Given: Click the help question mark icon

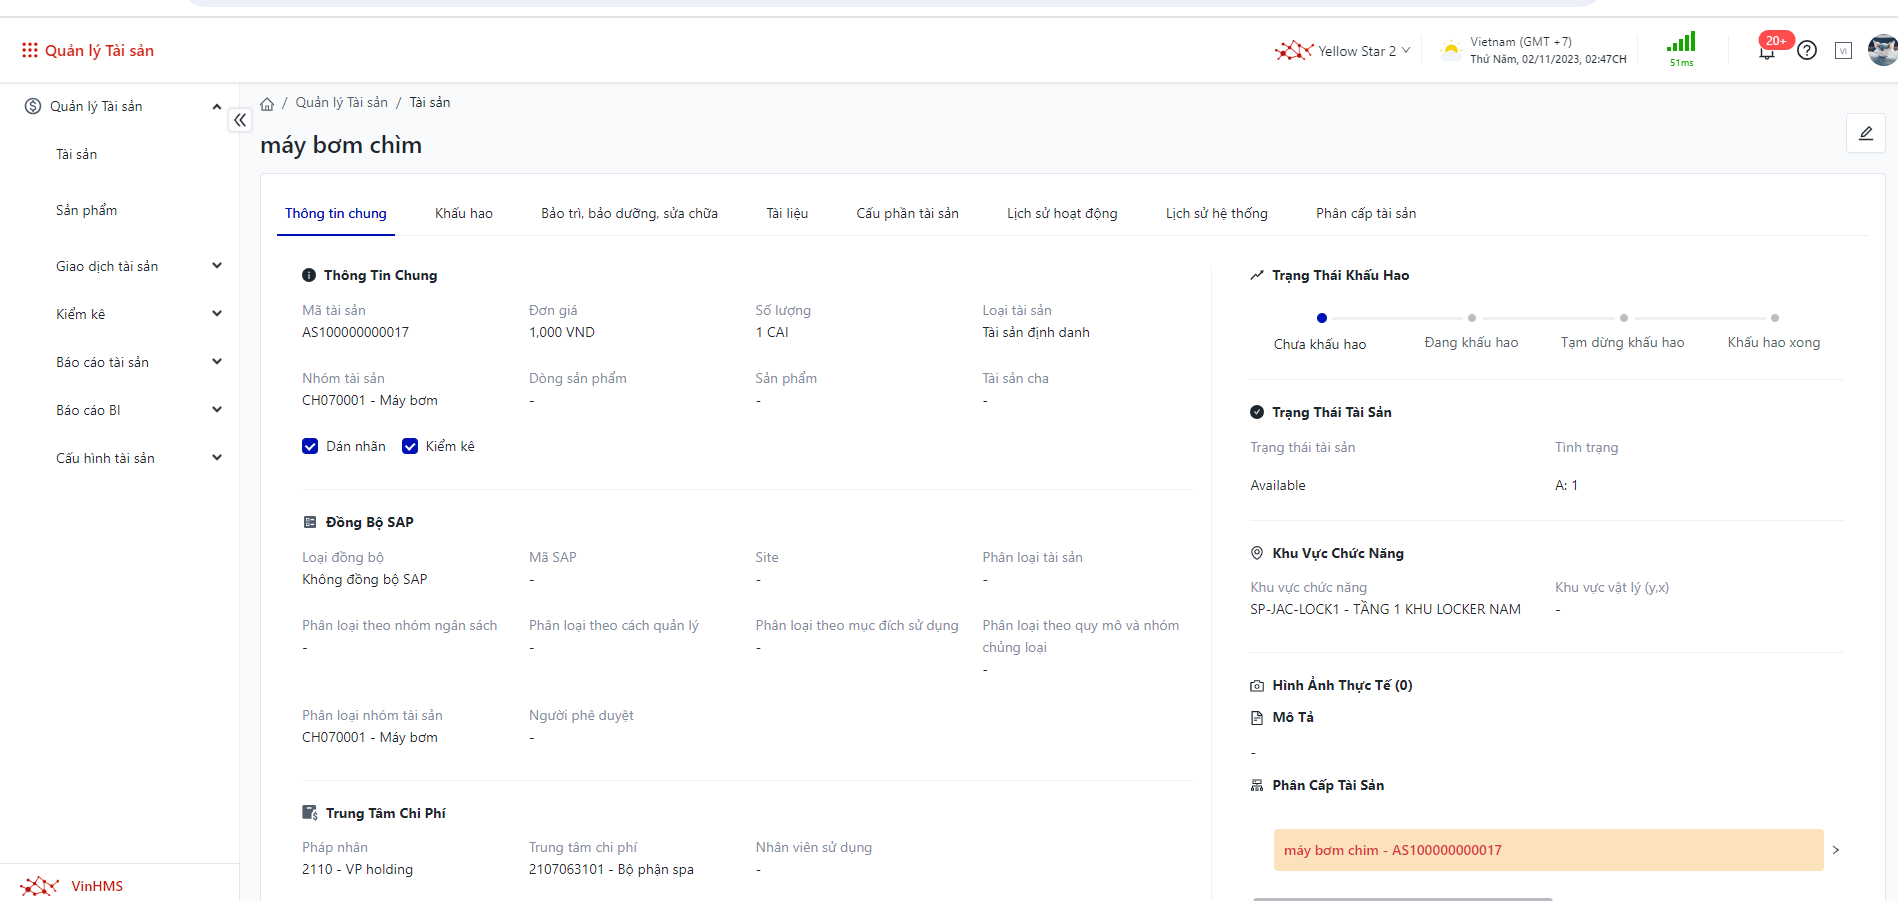Looking at the screenshot, I should (x=1806, y=50).
